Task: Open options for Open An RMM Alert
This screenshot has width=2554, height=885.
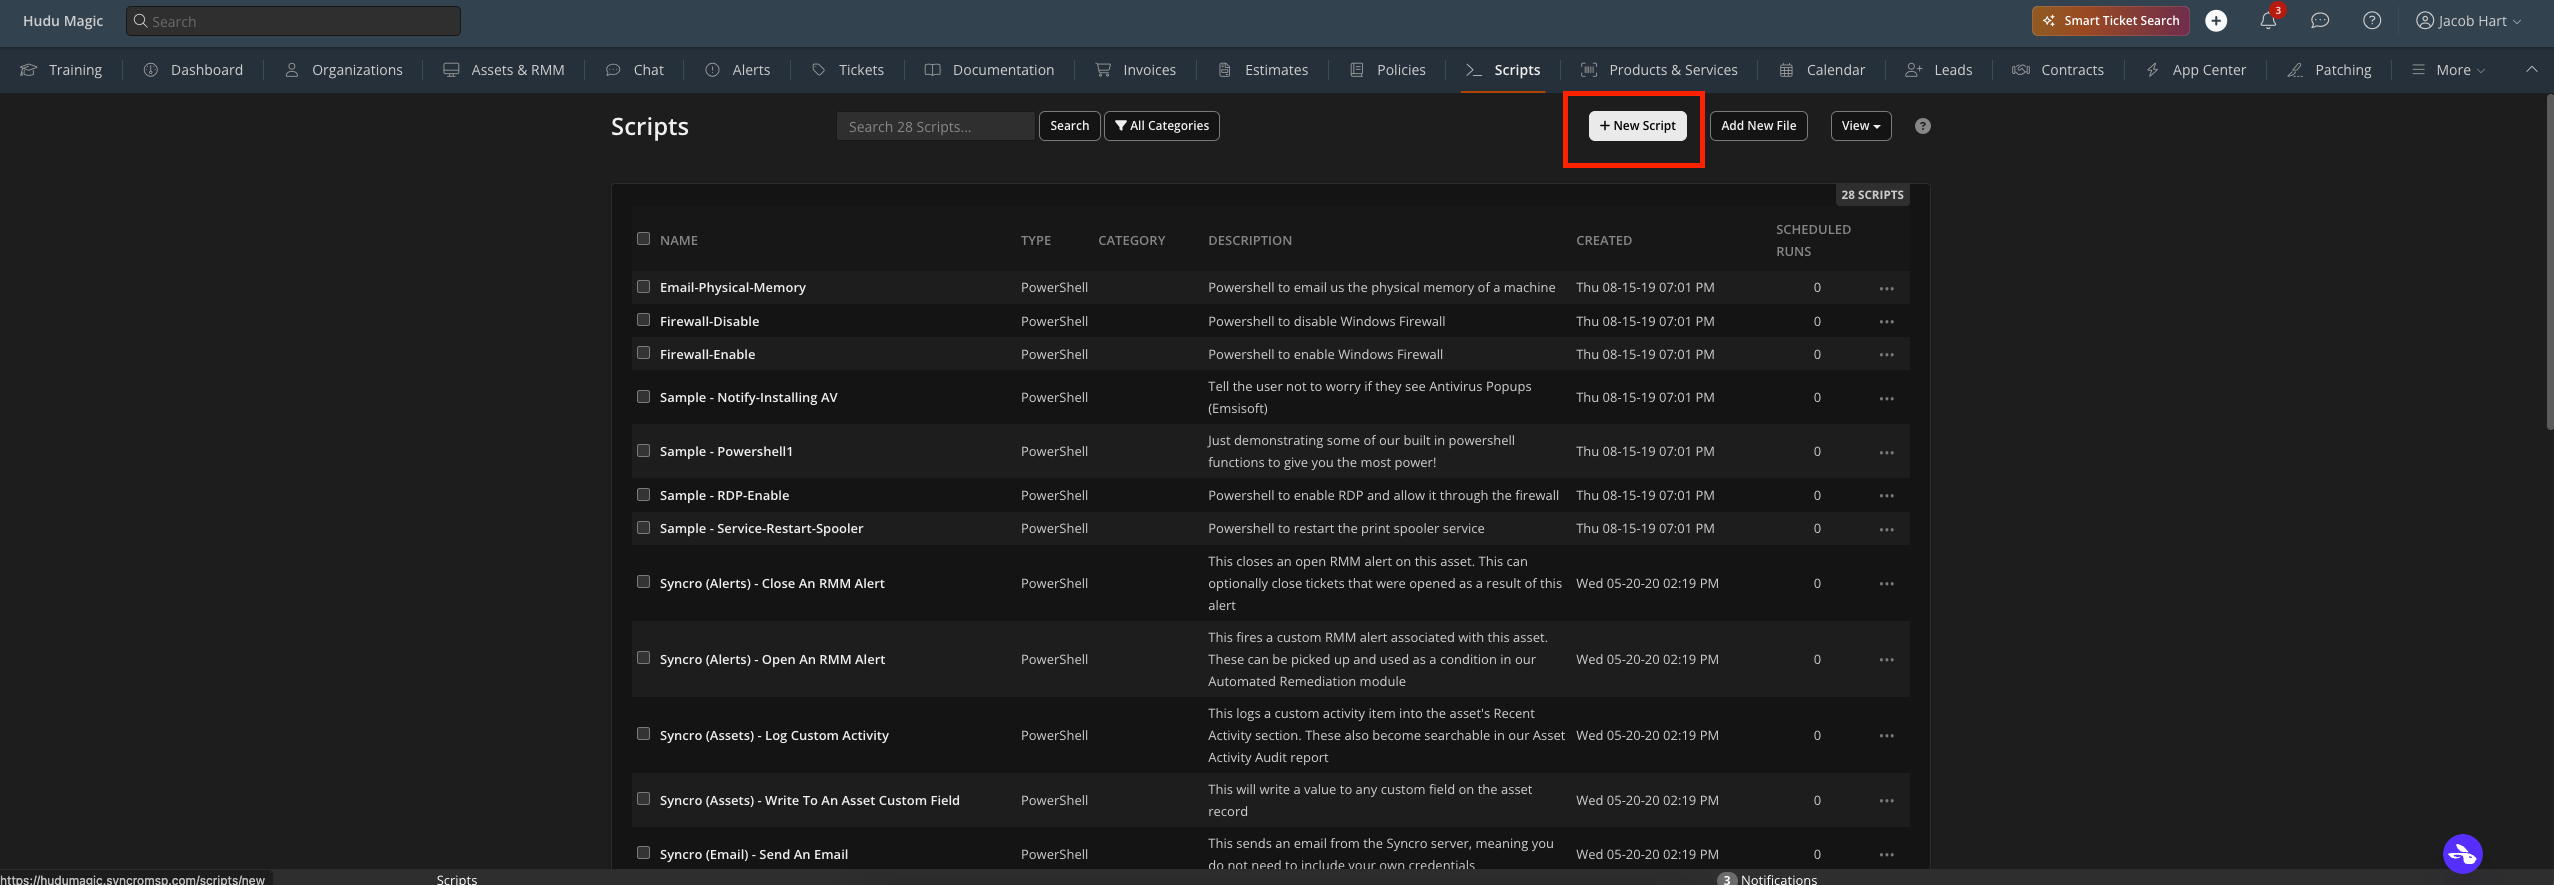Action: [x=1886, y=660]
